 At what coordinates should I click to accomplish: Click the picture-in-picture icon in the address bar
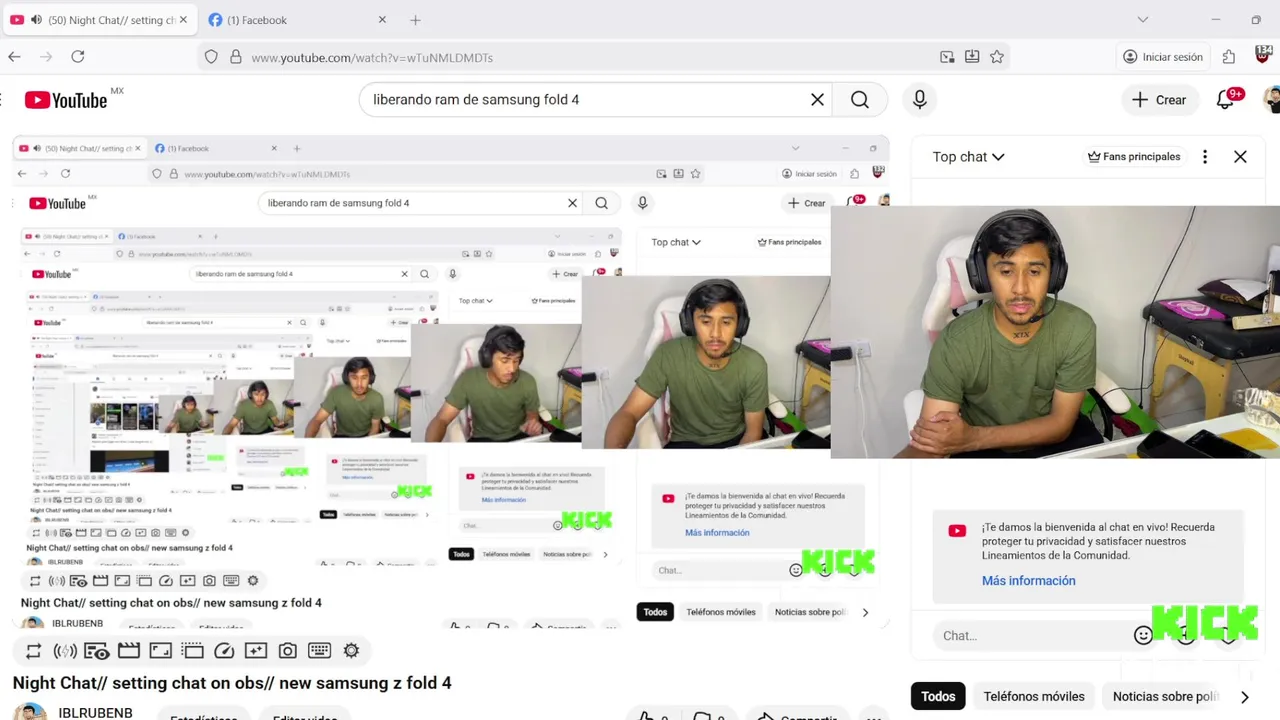coord(947,57)
